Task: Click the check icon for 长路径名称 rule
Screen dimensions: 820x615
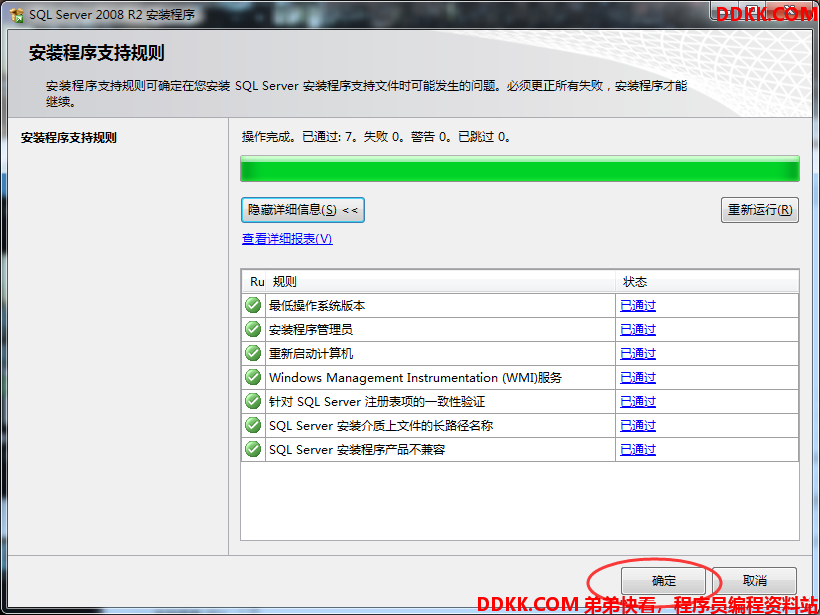Action: pyautogui.click(x=253, y=425)
